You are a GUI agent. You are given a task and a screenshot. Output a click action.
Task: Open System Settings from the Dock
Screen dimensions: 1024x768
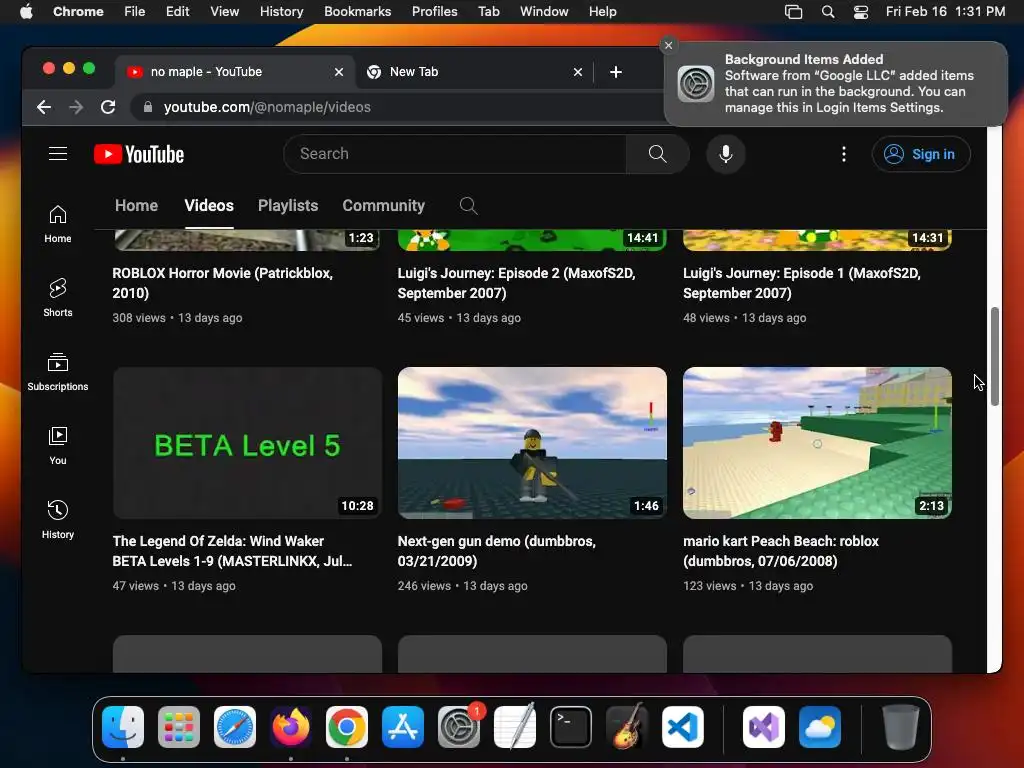click(459, 727)
